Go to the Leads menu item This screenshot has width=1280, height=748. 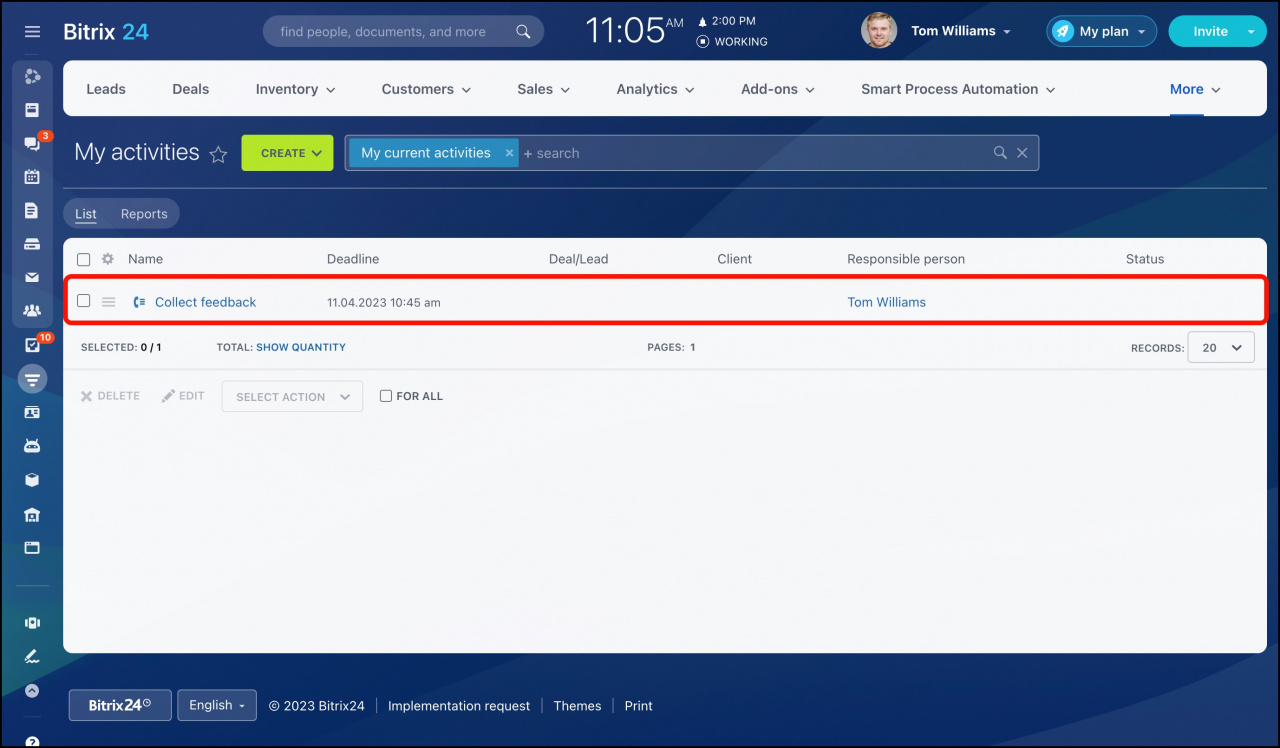click(106, 89)
